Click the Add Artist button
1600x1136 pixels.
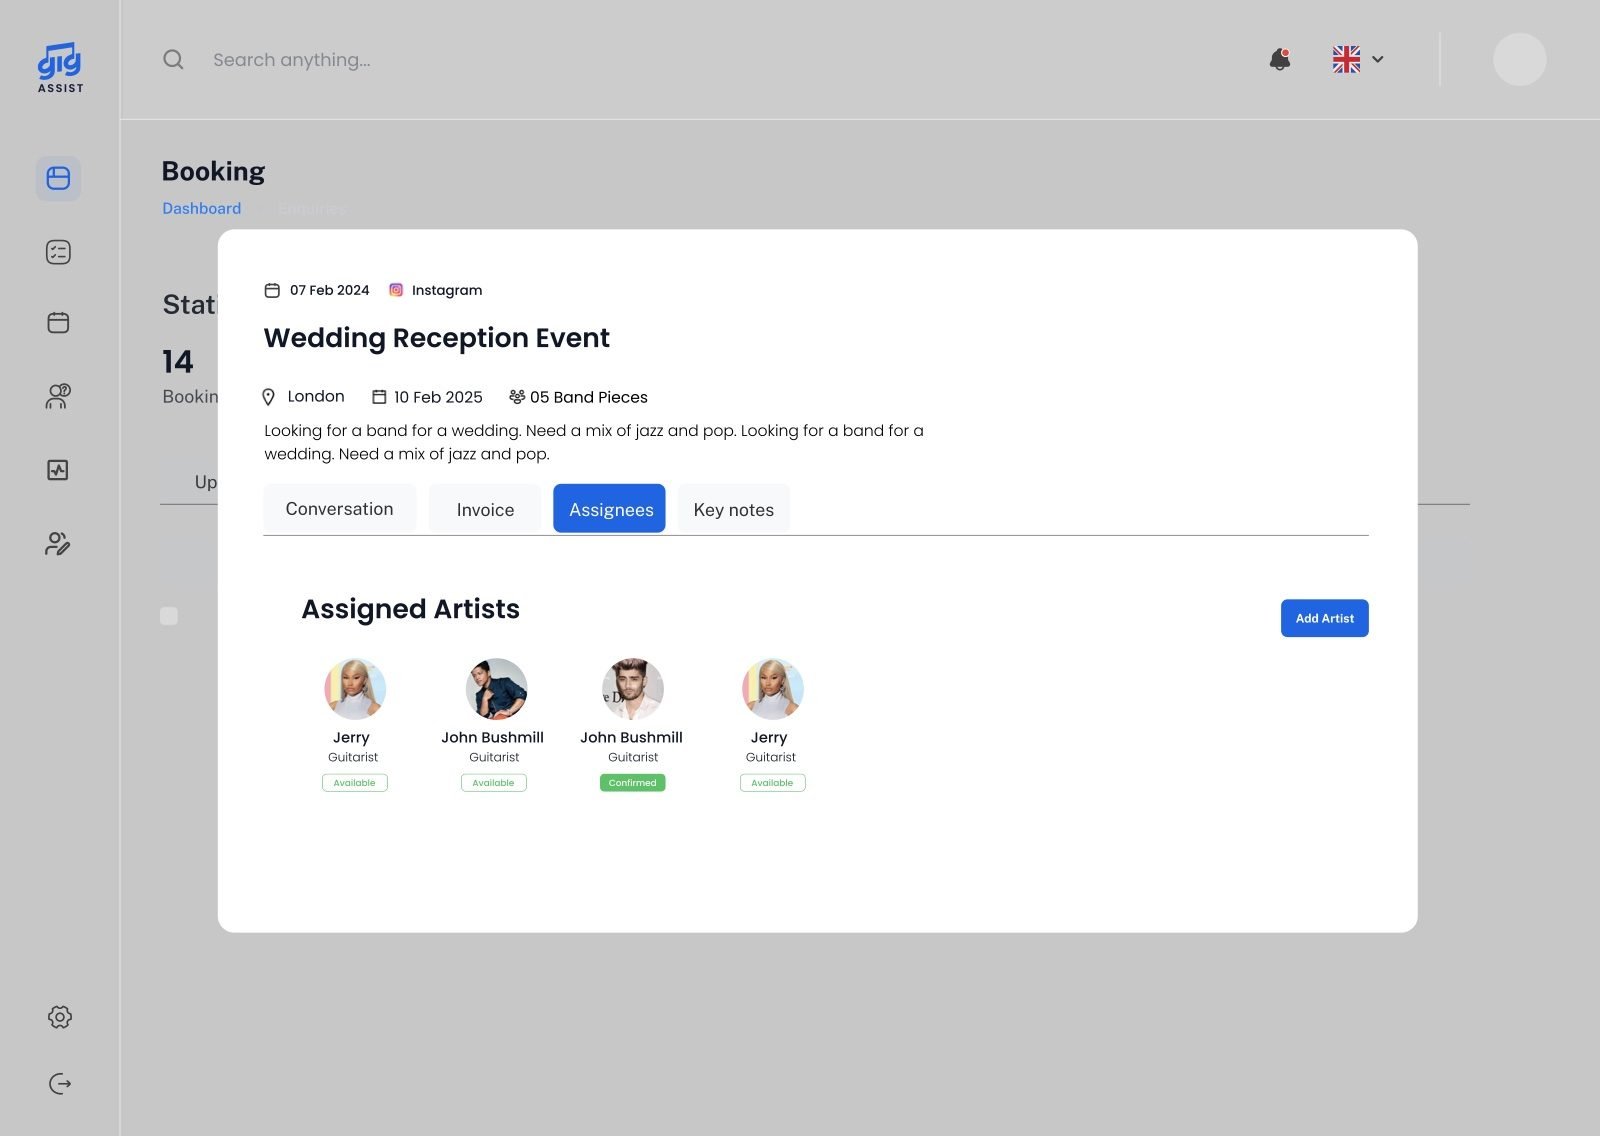click(x=1324, y=618)
